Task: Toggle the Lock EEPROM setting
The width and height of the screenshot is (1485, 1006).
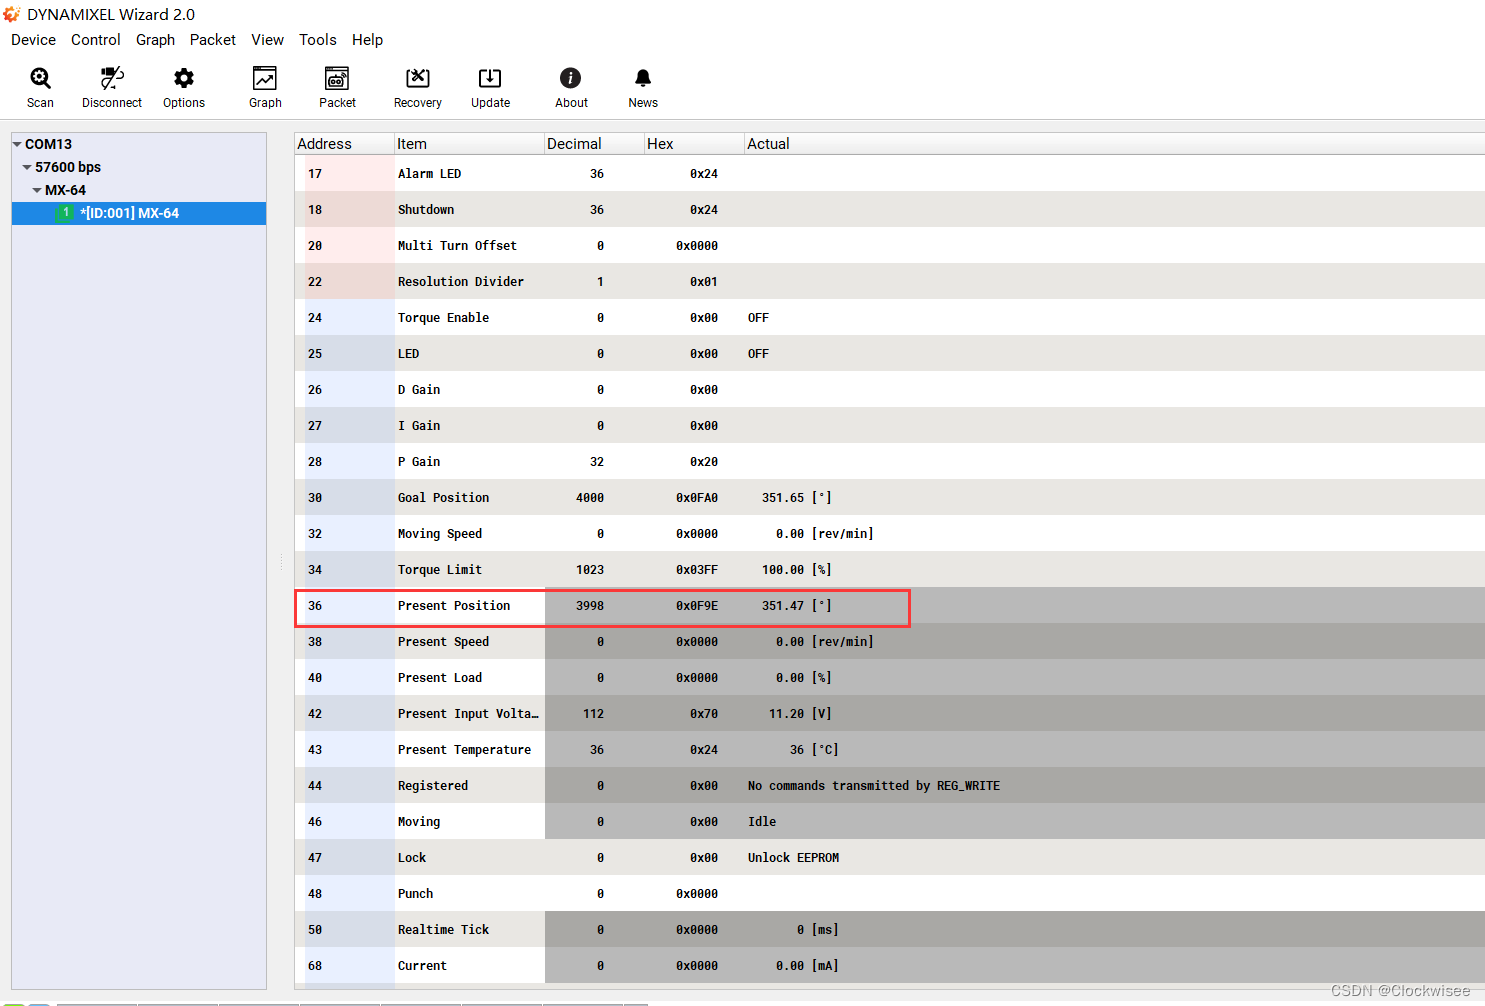Action: tap(793, 857)
